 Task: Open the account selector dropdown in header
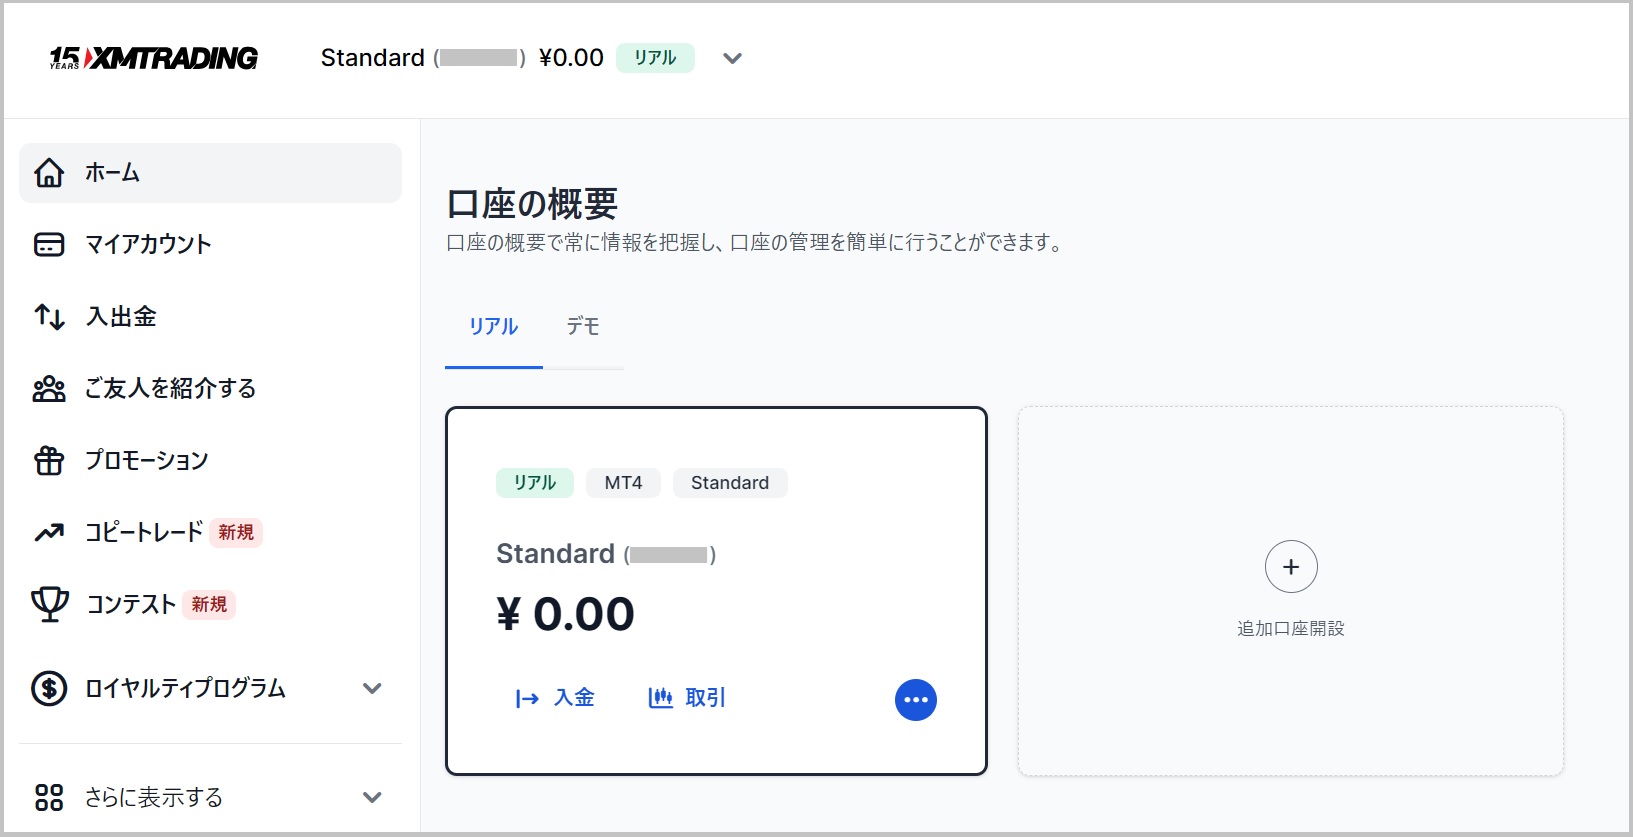[732, 58]
